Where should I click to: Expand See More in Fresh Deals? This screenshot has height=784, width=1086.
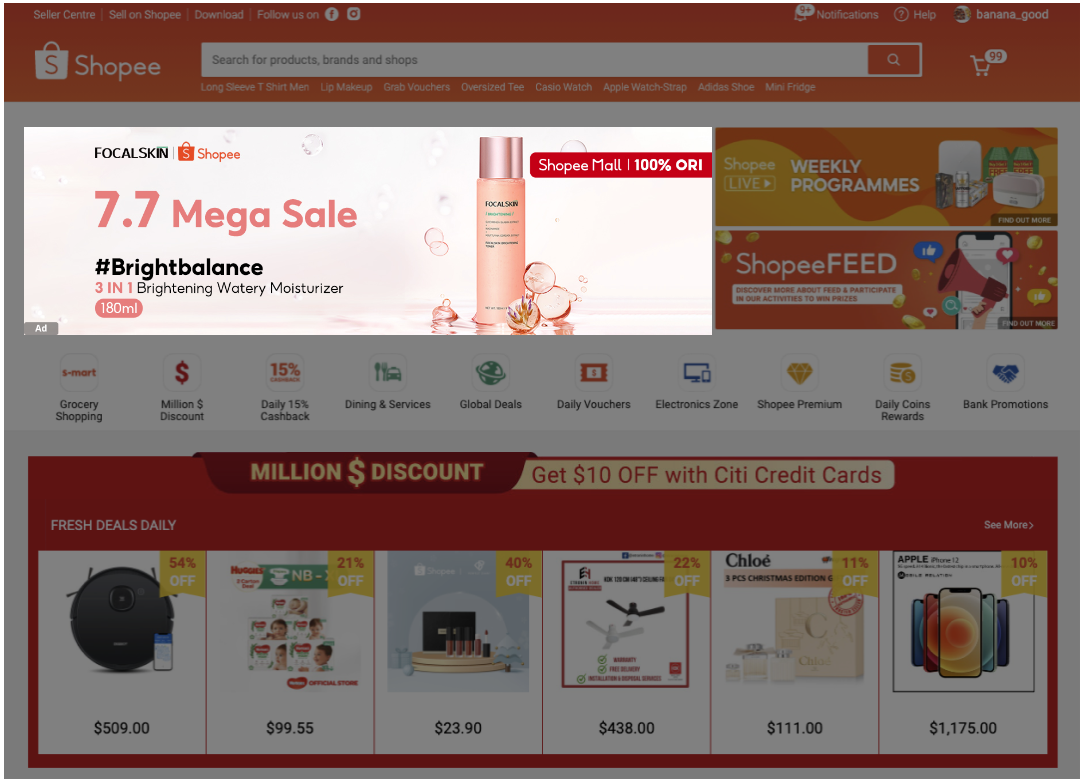[x=1008, y=525]
